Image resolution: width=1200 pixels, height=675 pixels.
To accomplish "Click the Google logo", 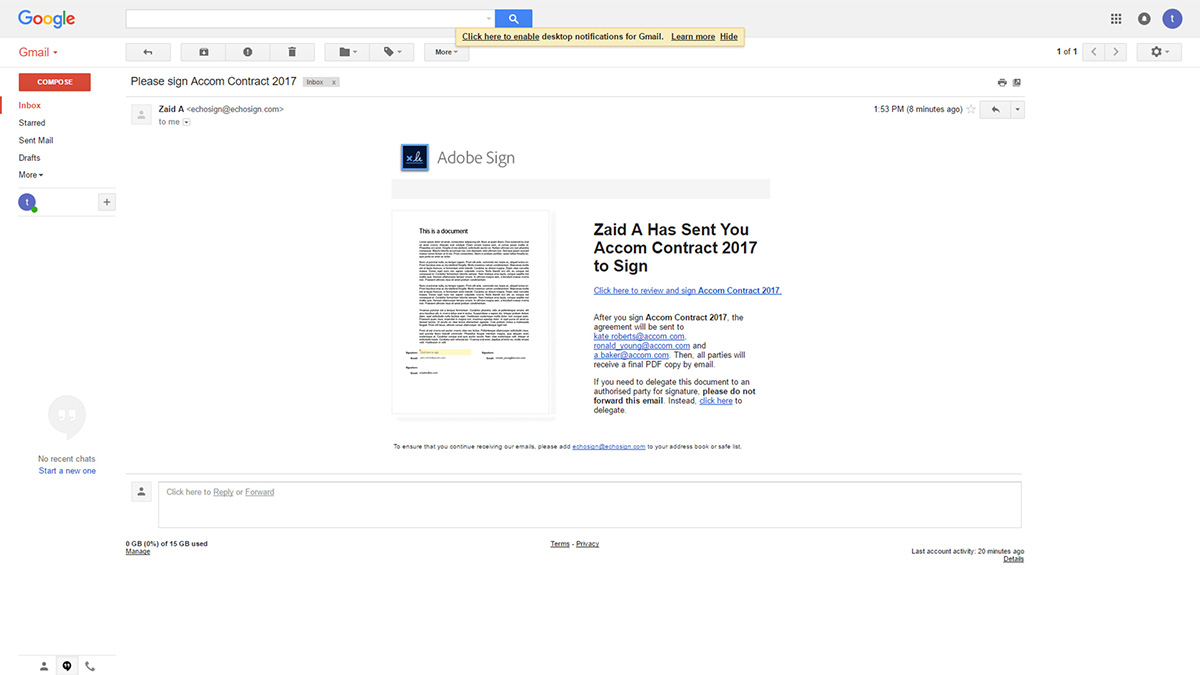I will coord(47,19).
